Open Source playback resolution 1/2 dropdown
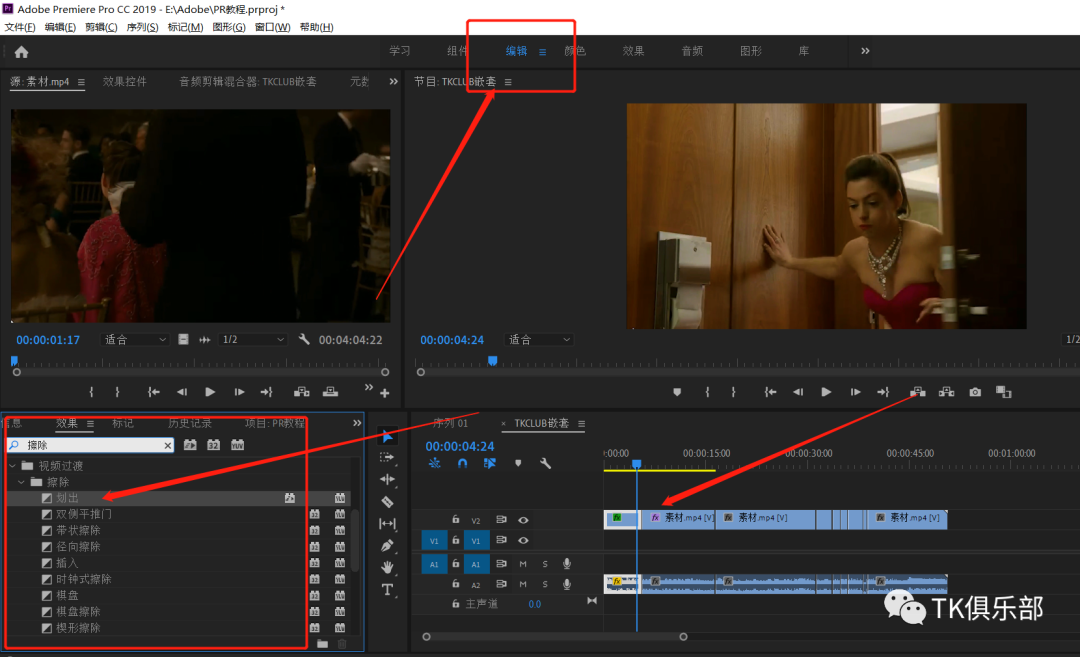 coord(252,340)
